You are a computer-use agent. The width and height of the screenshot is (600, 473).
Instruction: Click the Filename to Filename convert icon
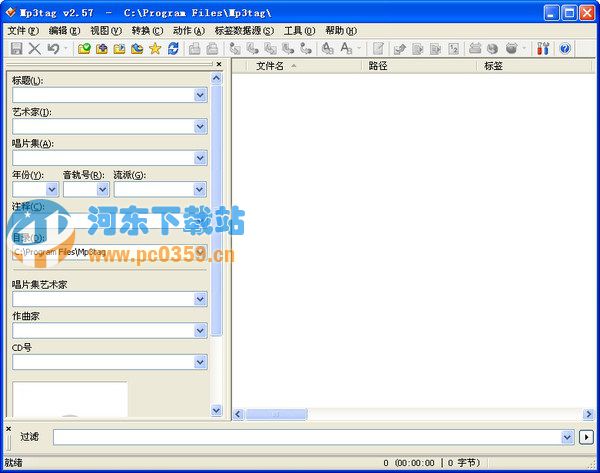point(271,49)
